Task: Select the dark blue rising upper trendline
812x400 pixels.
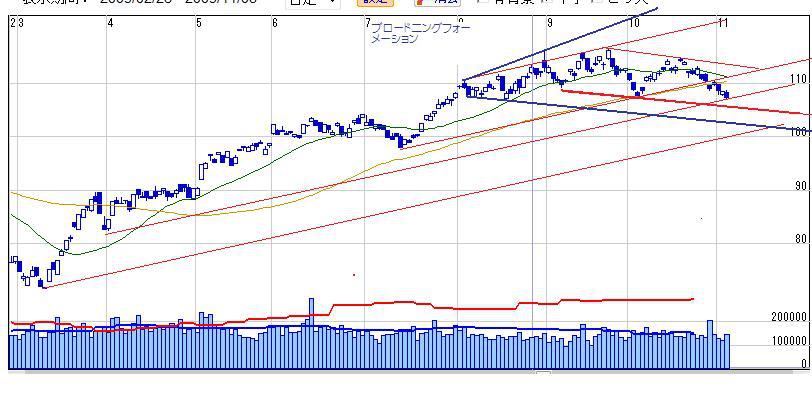Action: pos(559,44)
